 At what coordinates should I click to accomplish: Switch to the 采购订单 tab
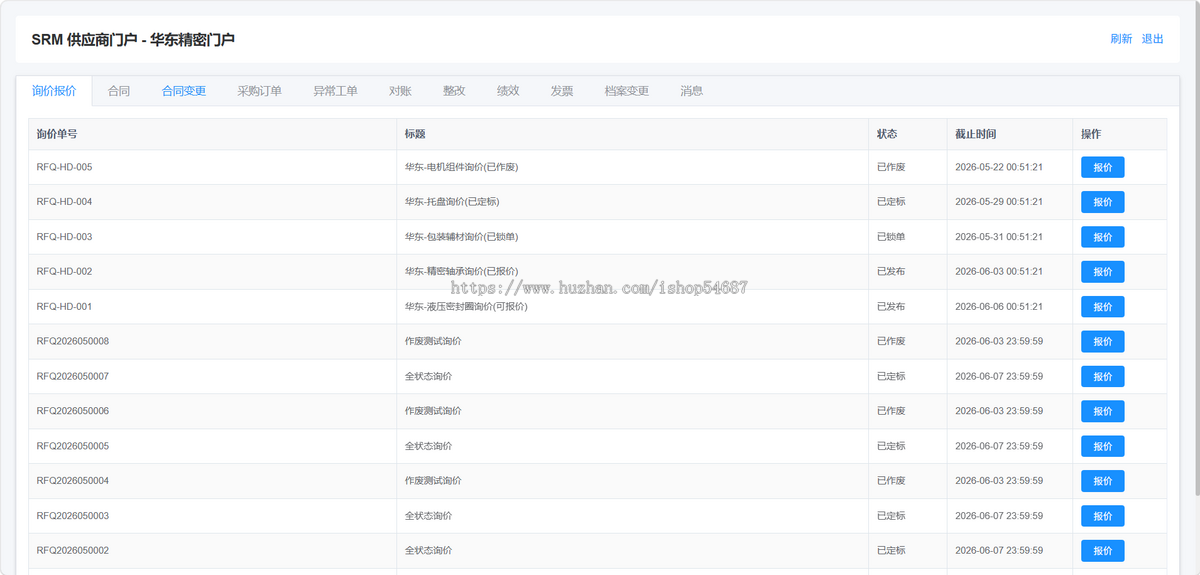(x=260, y=91)
